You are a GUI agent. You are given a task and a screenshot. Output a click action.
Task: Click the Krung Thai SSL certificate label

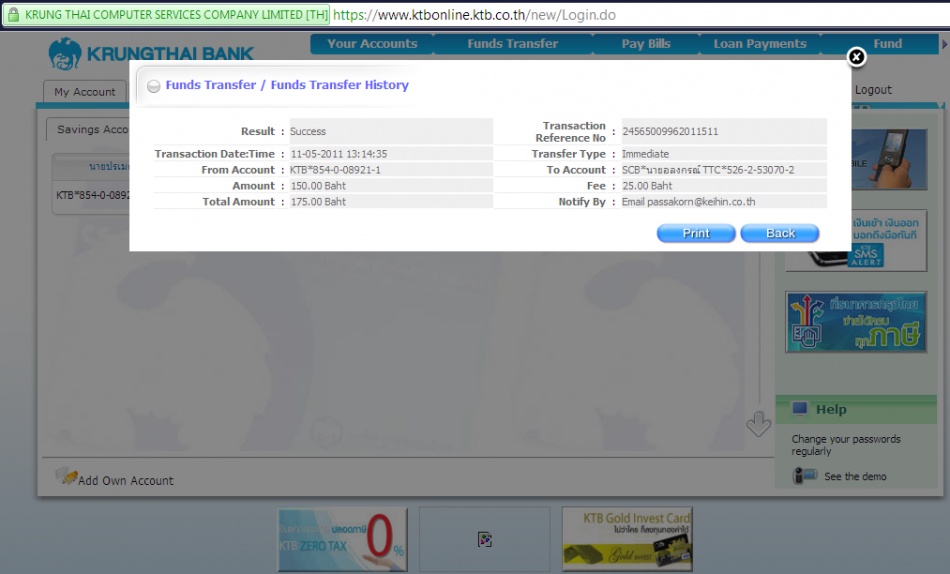click(x=176, y=15)
